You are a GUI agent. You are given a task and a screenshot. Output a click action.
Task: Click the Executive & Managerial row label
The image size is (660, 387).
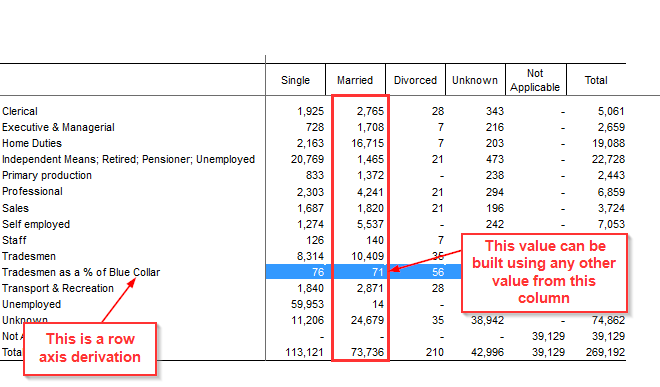[x=58, y=127]
